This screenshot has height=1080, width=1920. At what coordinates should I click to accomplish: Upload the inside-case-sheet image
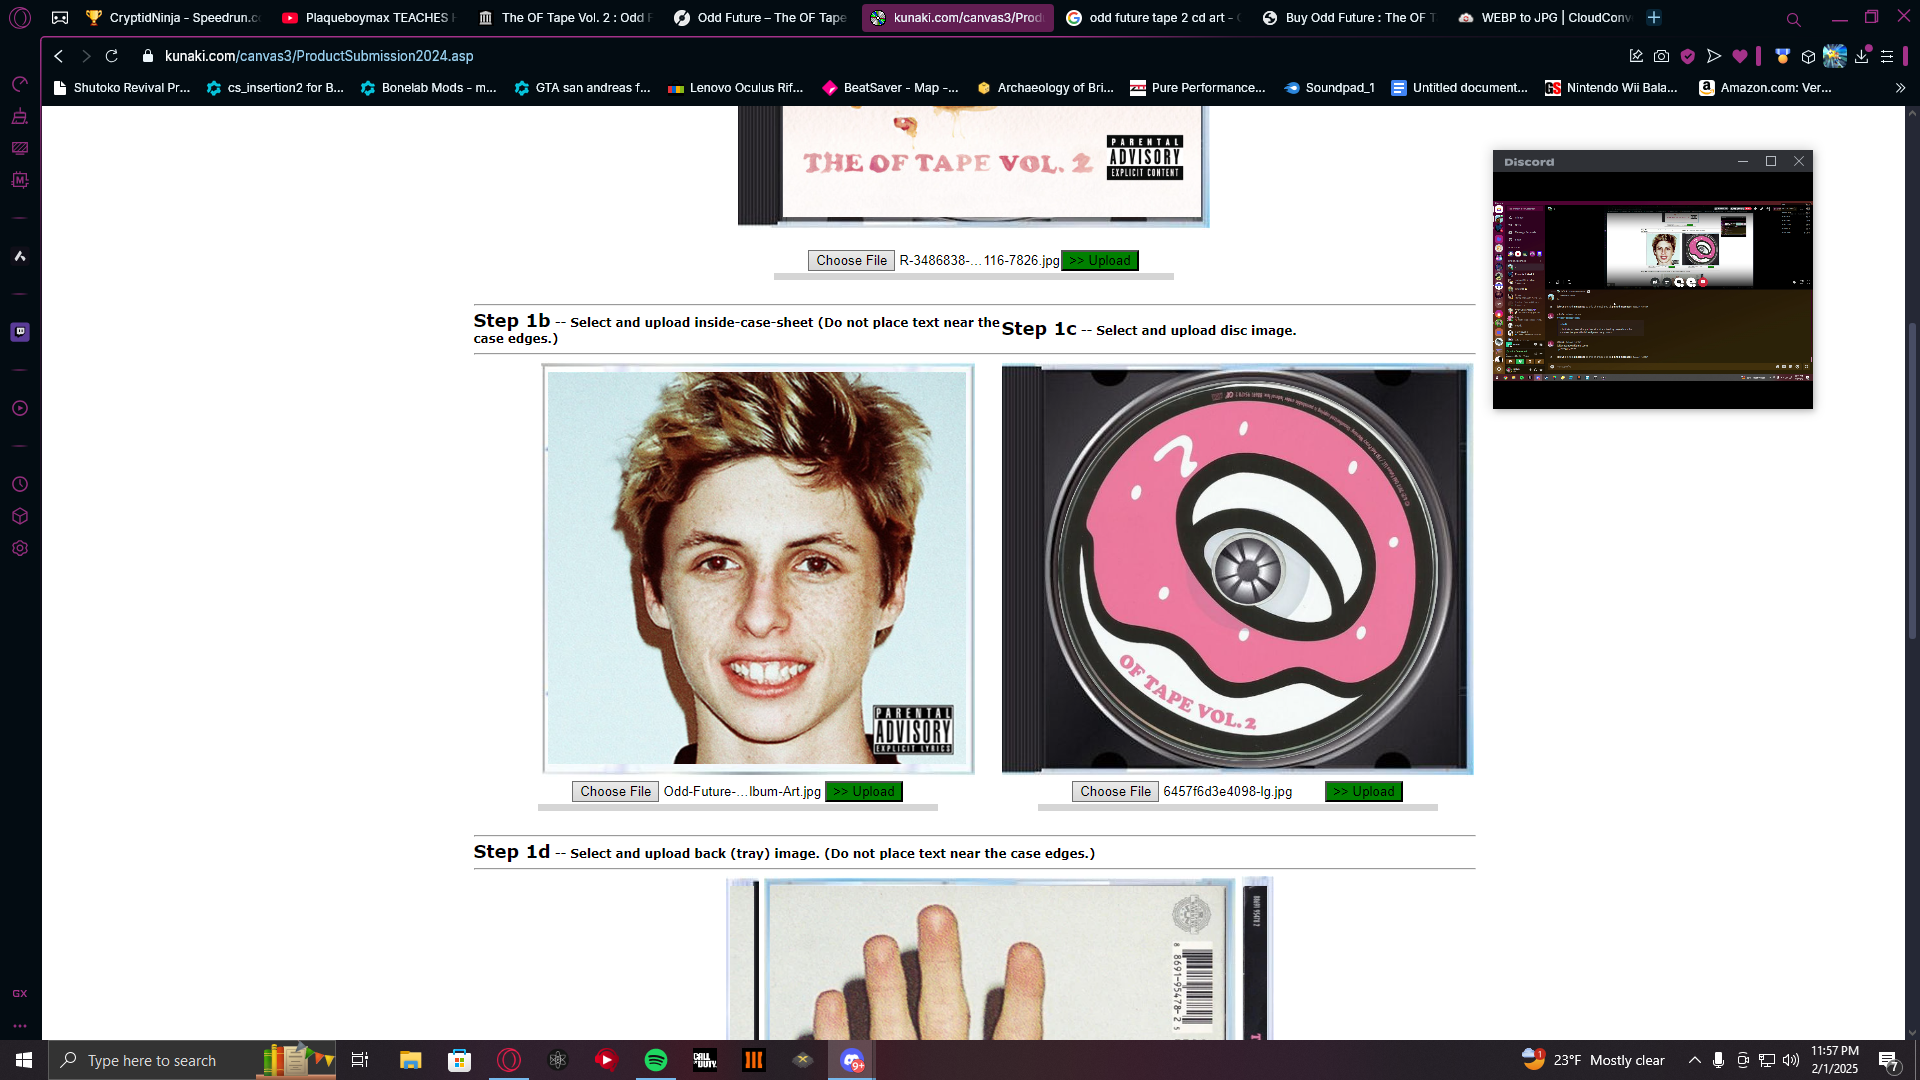click(864, 791)
